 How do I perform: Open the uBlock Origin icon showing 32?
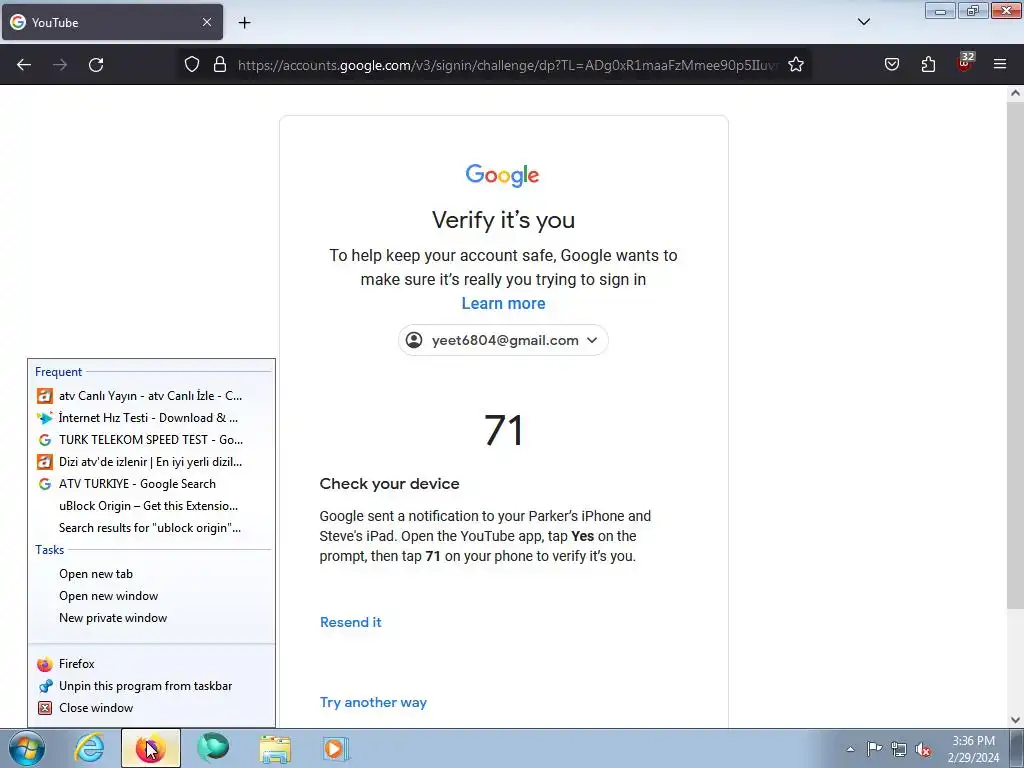point(965,63)
